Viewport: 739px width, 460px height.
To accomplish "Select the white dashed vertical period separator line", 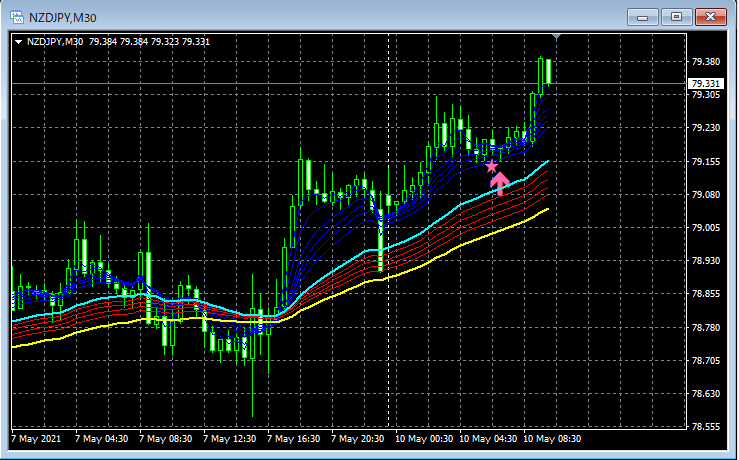I will click(x=389, y=231).
